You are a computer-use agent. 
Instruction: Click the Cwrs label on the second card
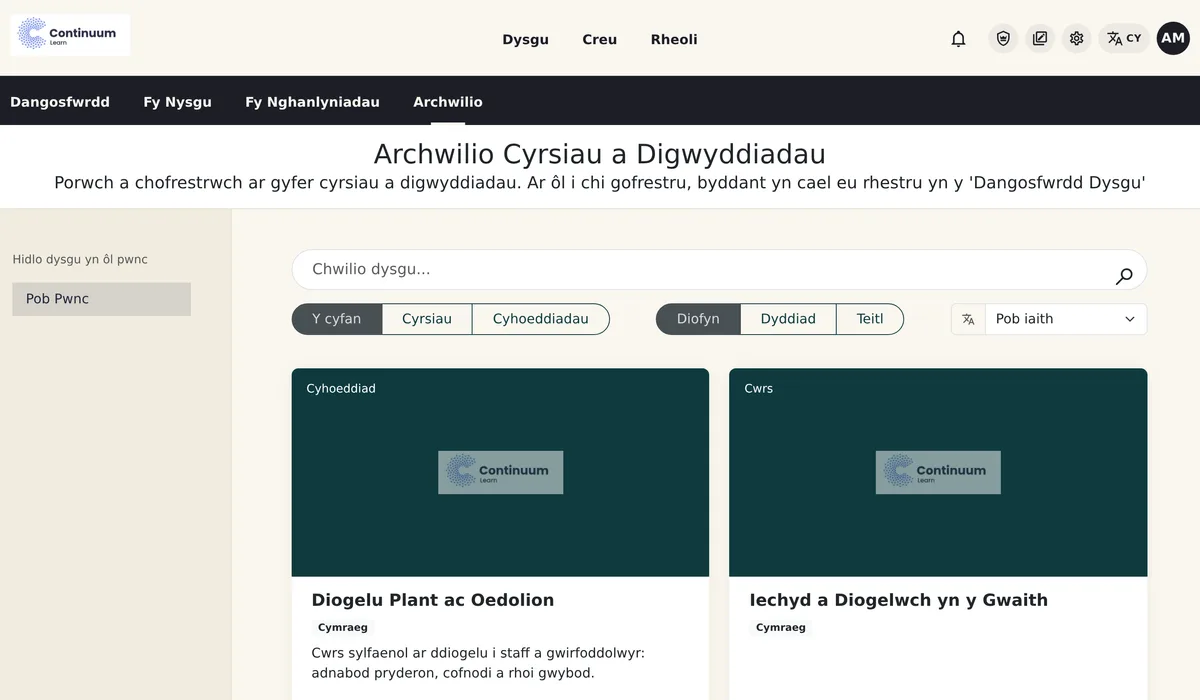coord(759,388)
